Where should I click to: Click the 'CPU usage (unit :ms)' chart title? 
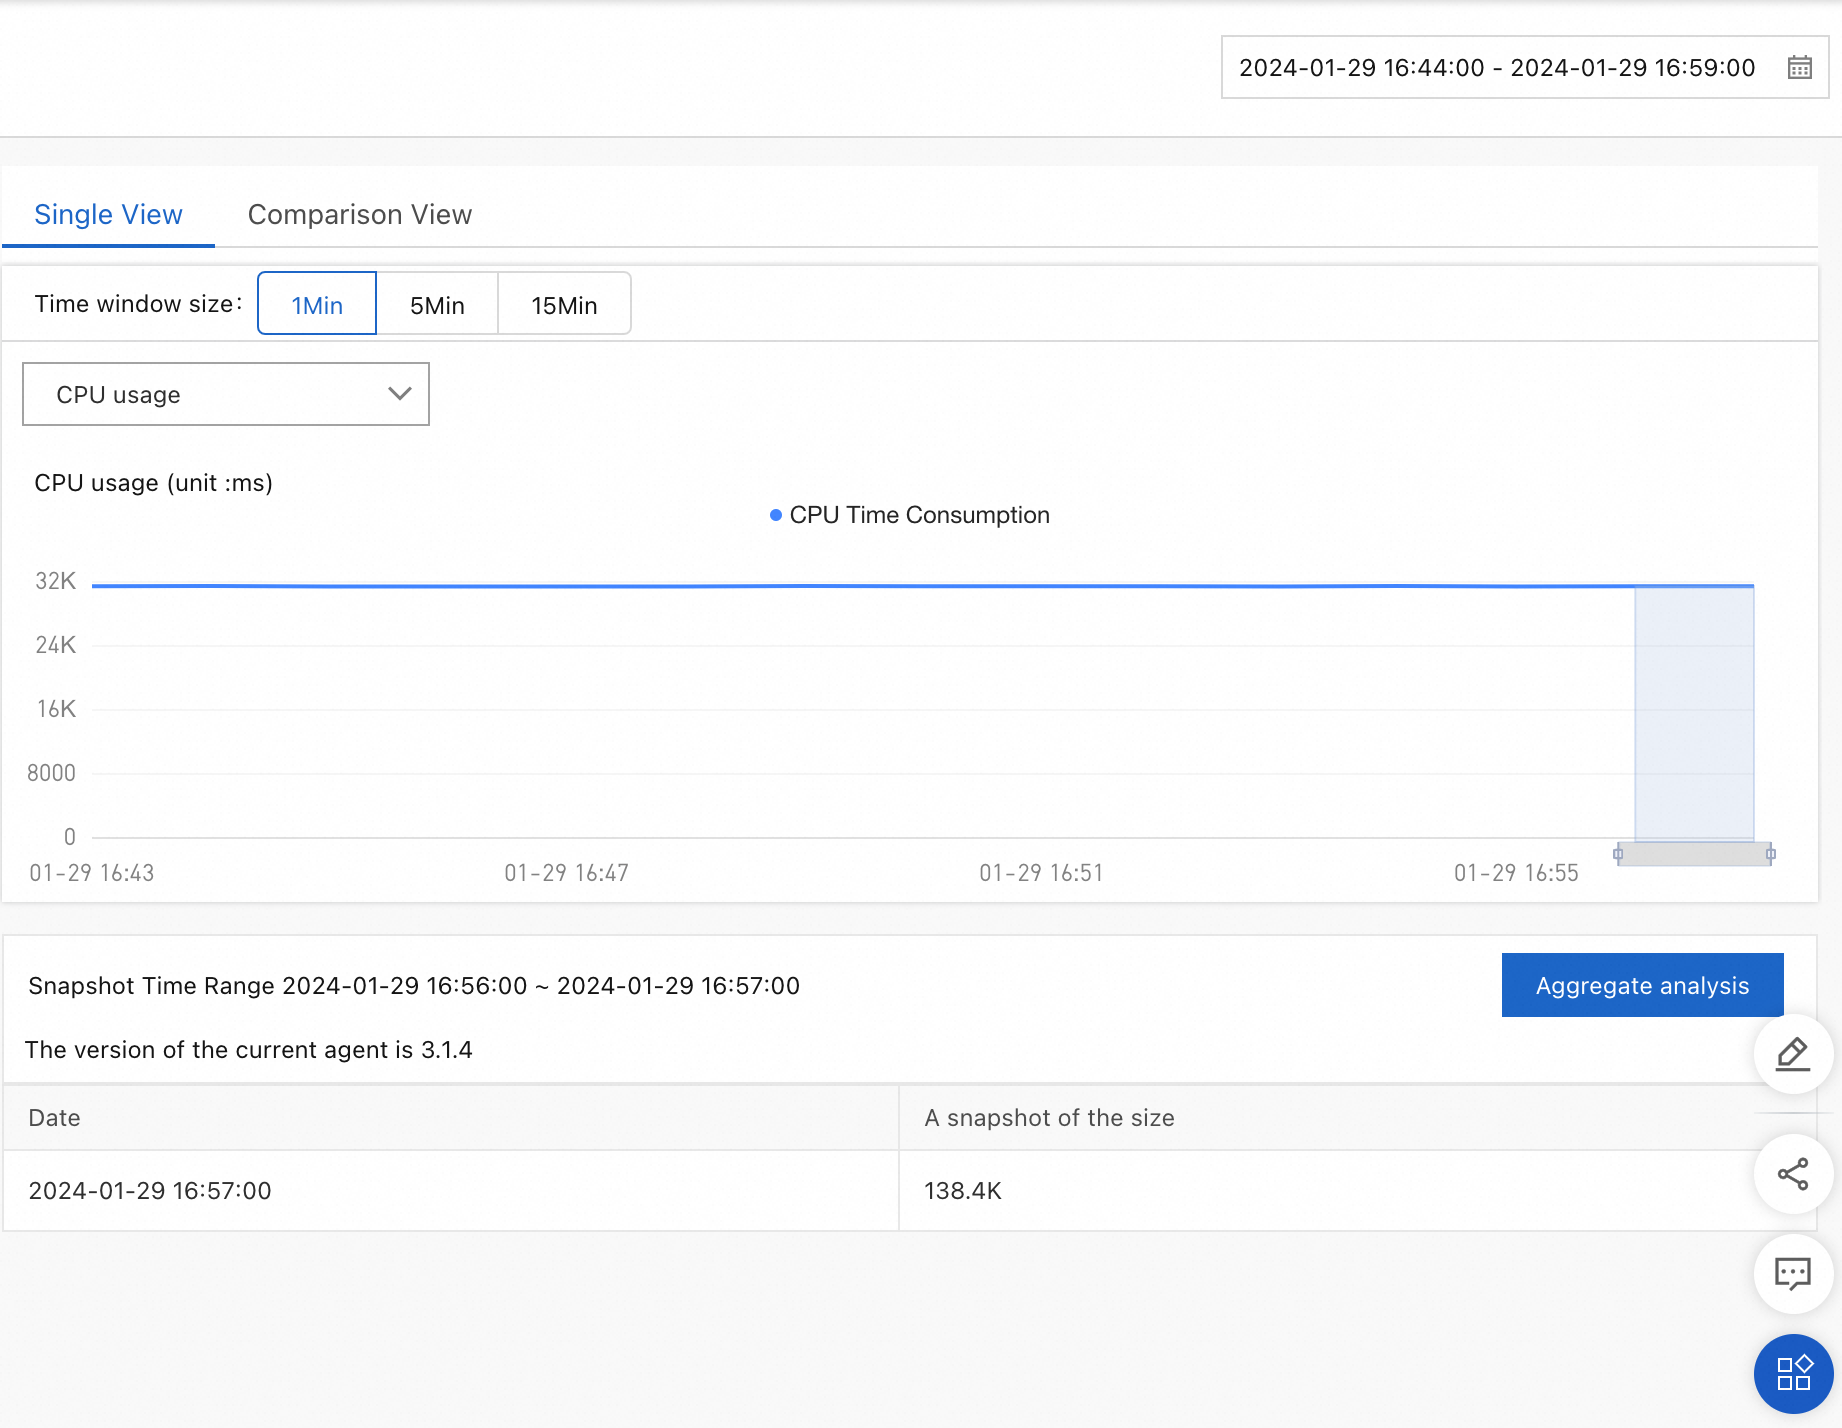[154, 483]
